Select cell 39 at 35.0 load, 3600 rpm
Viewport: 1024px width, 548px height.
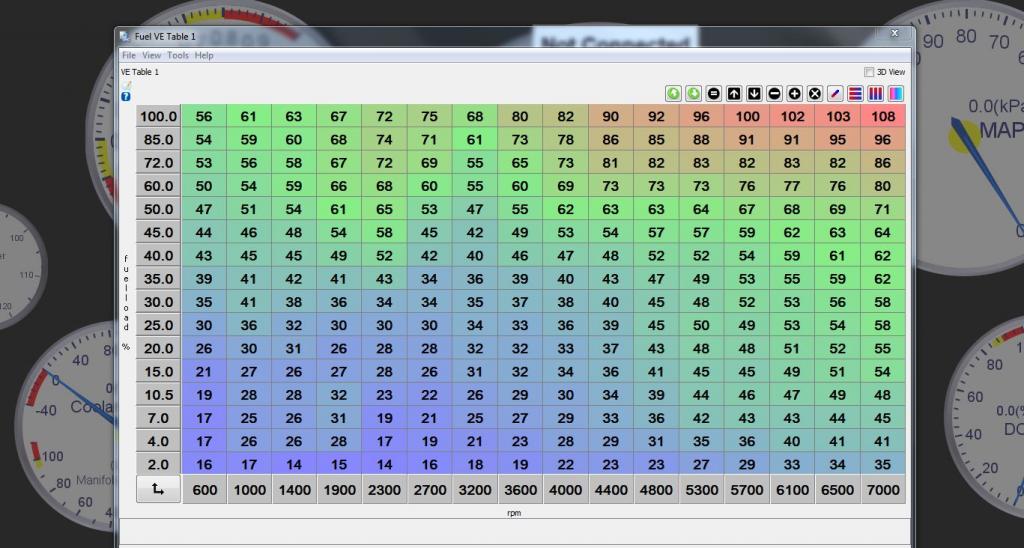click(x=520, y=279)
